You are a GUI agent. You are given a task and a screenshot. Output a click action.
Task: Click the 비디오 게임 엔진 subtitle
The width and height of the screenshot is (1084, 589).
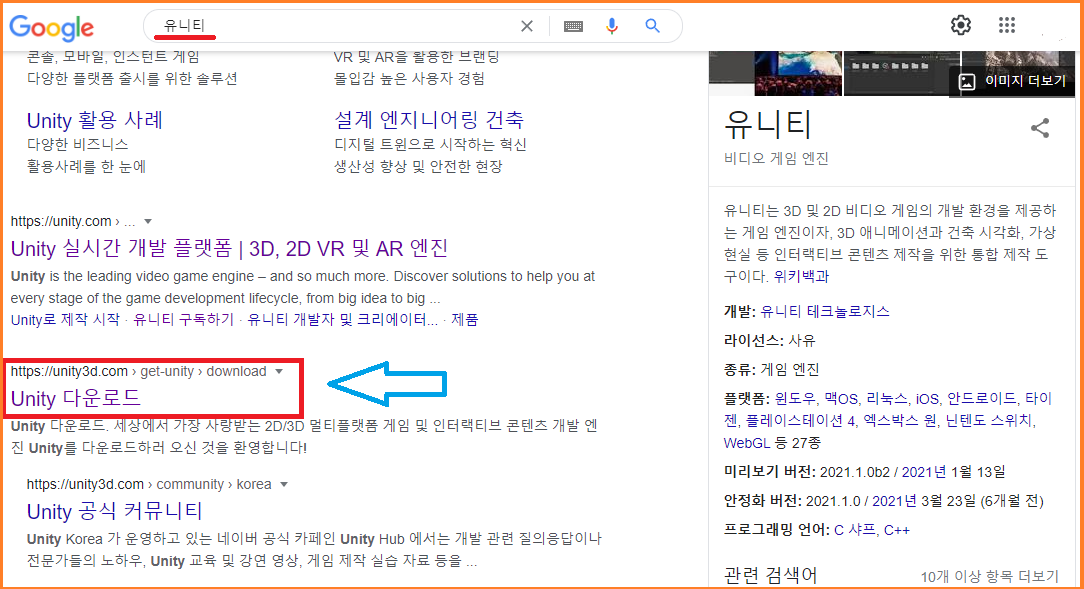[776, 158]
